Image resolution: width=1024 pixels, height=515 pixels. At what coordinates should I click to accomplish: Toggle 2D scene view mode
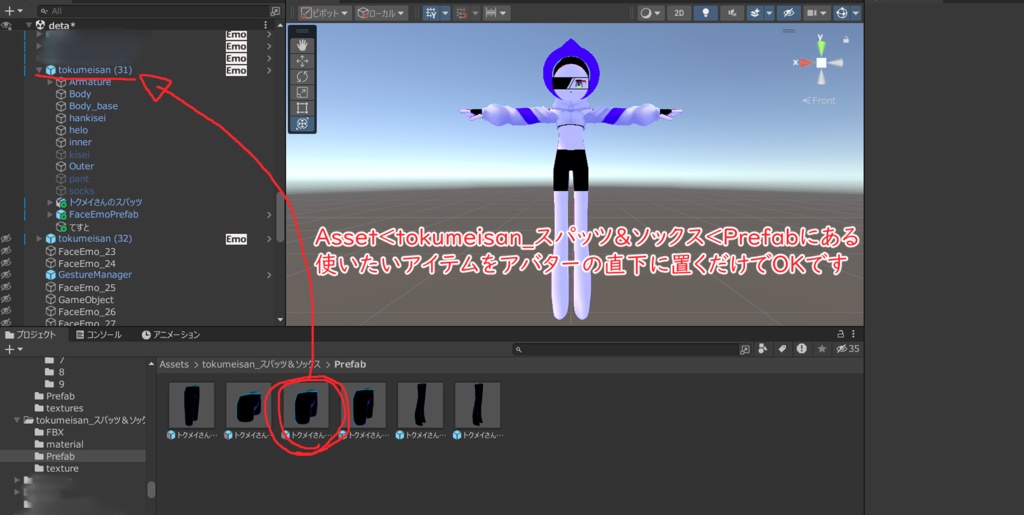(679, 12)
